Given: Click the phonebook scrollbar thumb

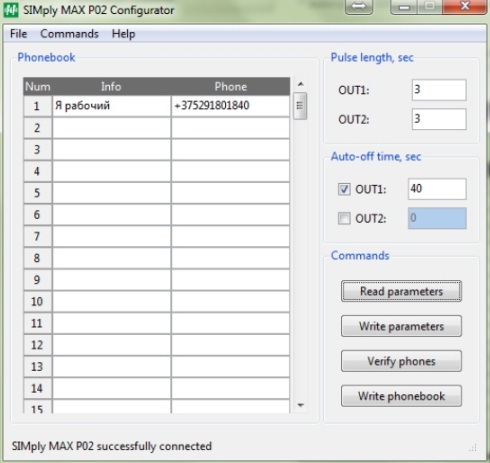Looking at the screenshot, I should click(x=300, y=106).
